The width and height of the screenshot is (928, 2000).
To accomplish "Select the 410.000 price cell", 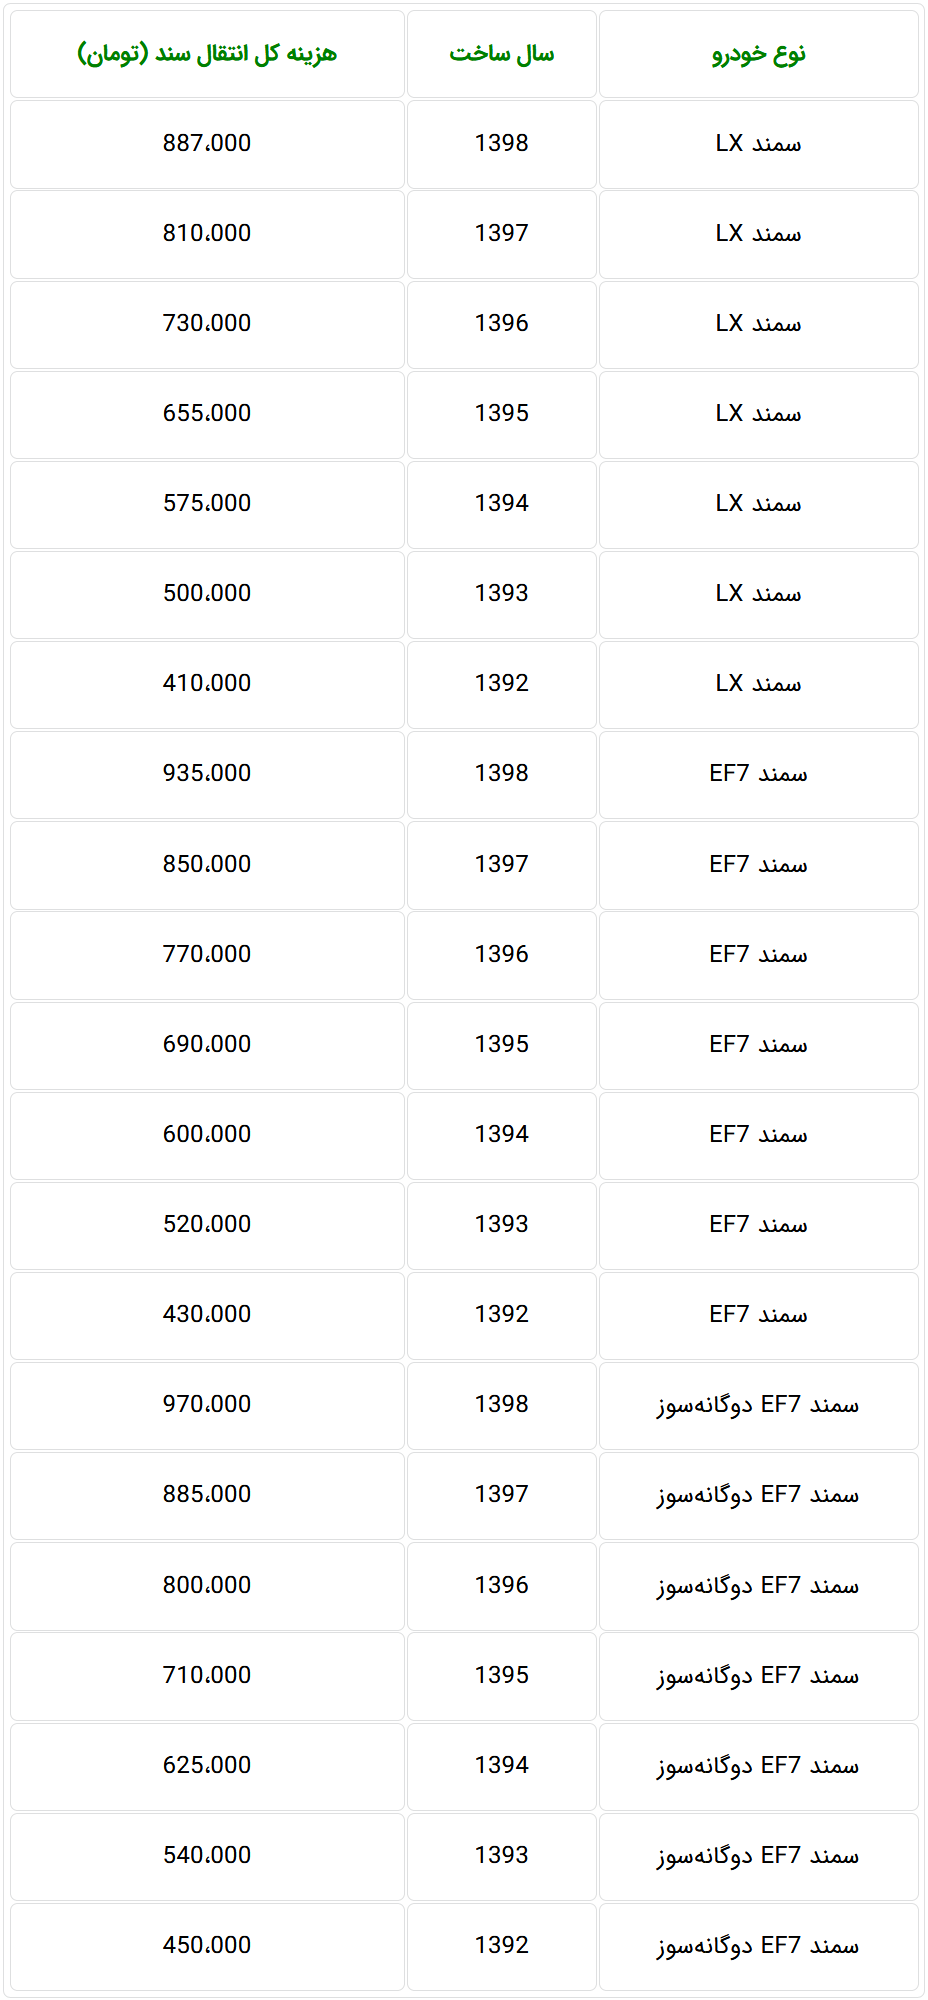I will 207,683.
